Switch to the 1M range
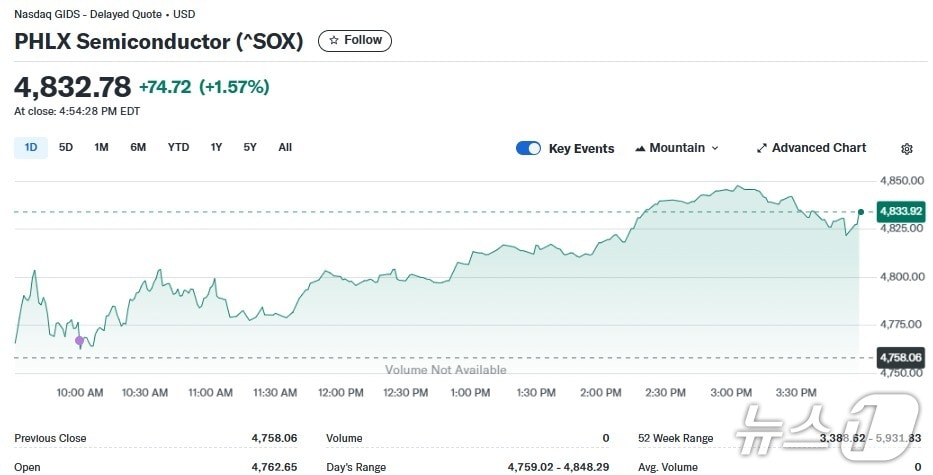Image resolution: width=933 pixels, height=475 pixels. pos(102,148)
